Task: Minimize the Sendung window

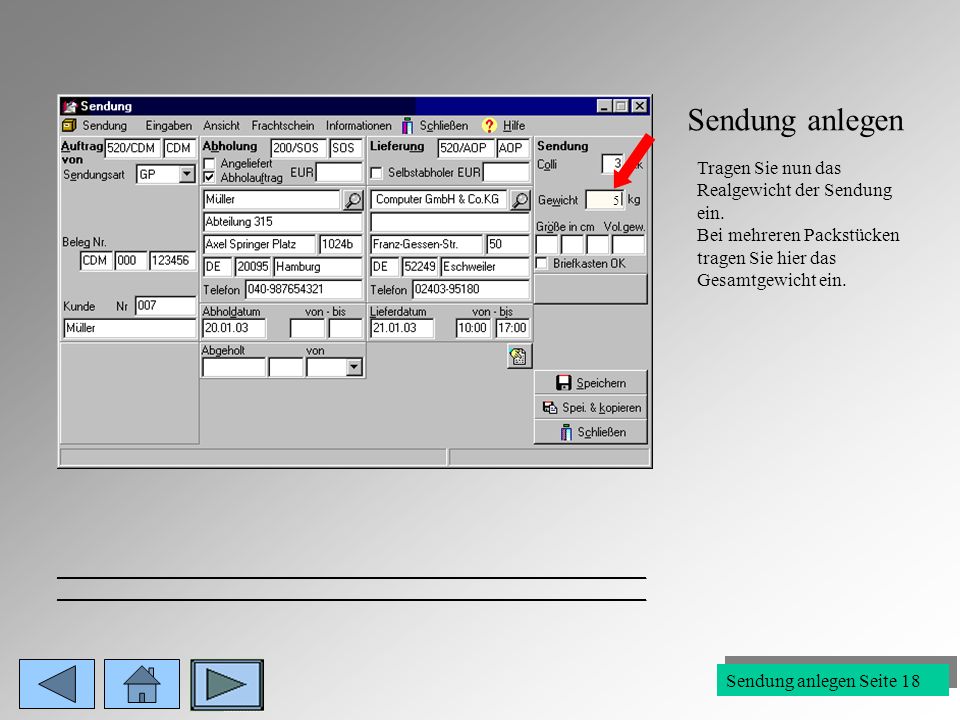Action: pos(604,107)
